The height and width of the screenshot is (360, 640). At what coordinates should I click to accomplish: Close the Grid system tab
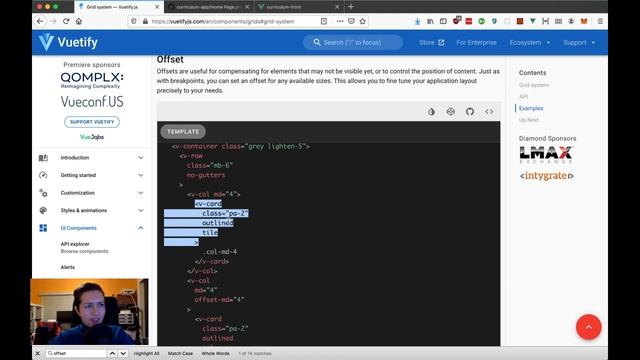coord(157,7)
